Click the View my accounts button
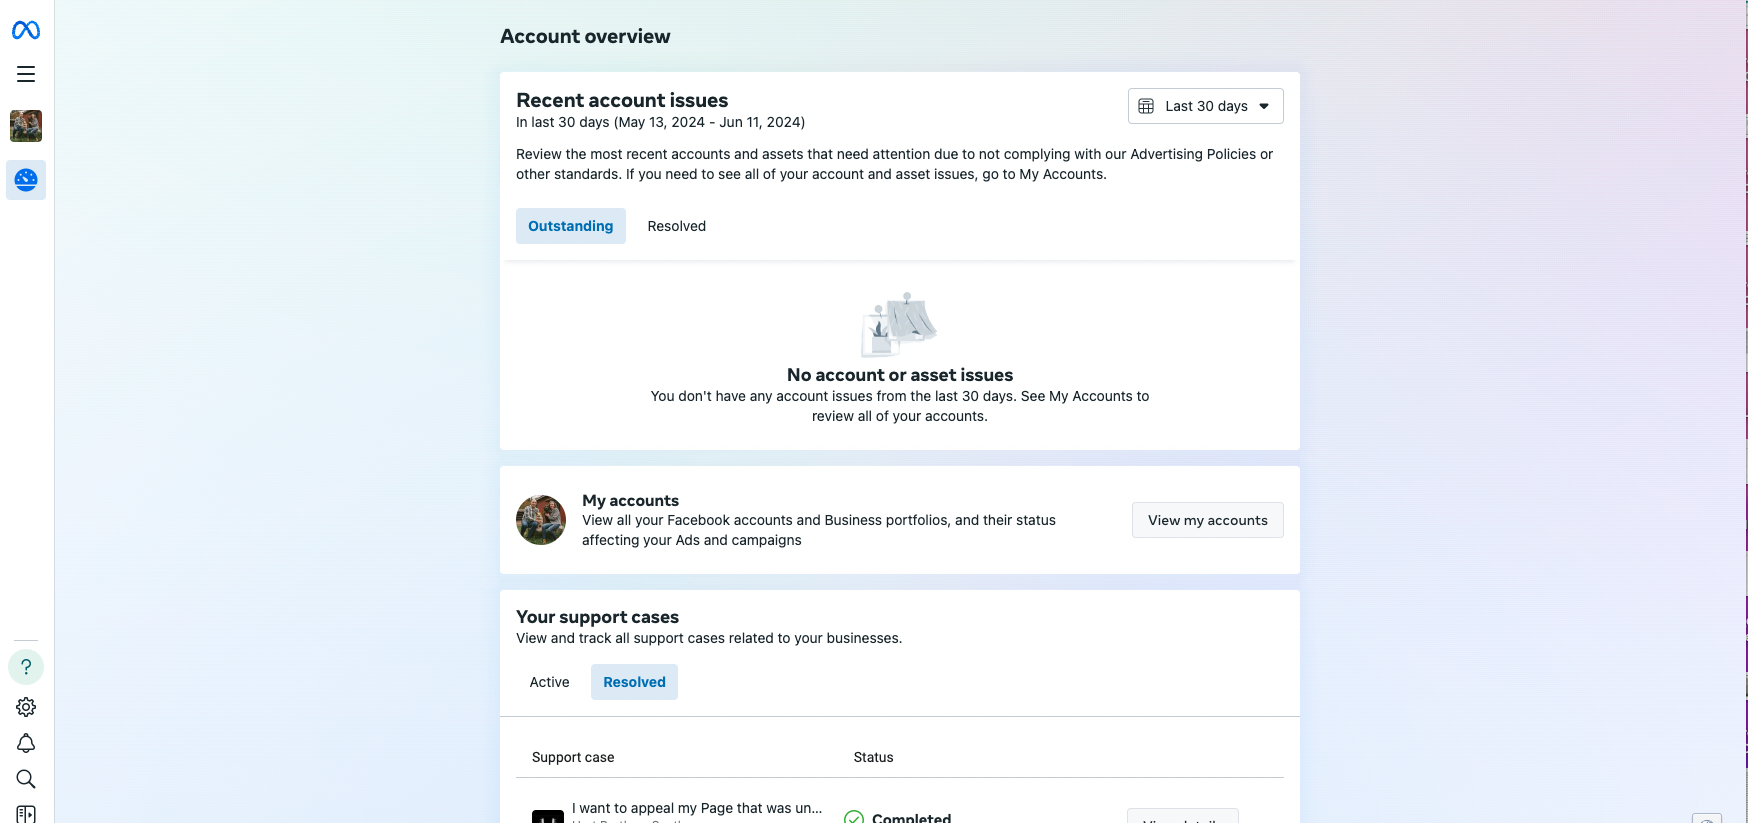Image resolution: width=1748 pixels, height=823 pixels. click(x=1207, y=520)
